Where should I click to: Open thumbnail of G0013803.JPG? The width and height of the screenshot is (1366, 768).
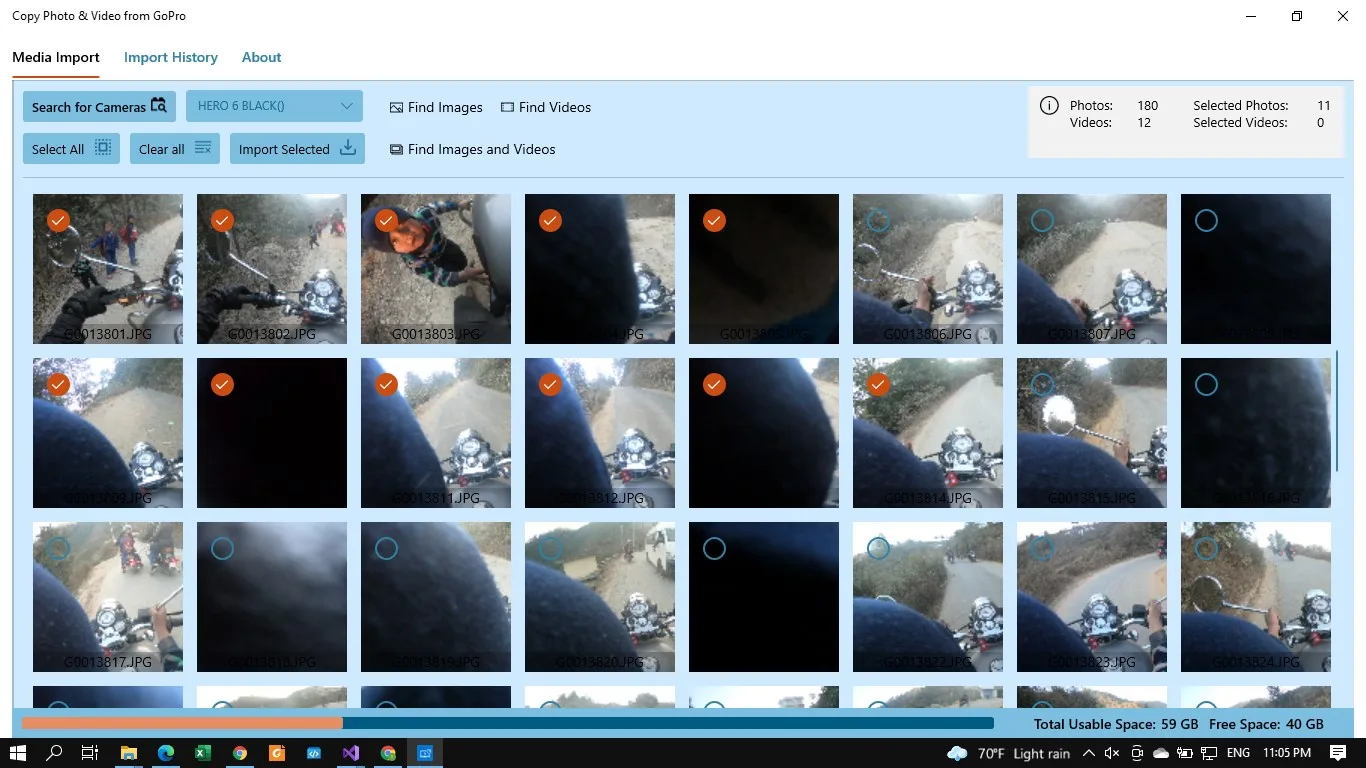pos(436,269)
